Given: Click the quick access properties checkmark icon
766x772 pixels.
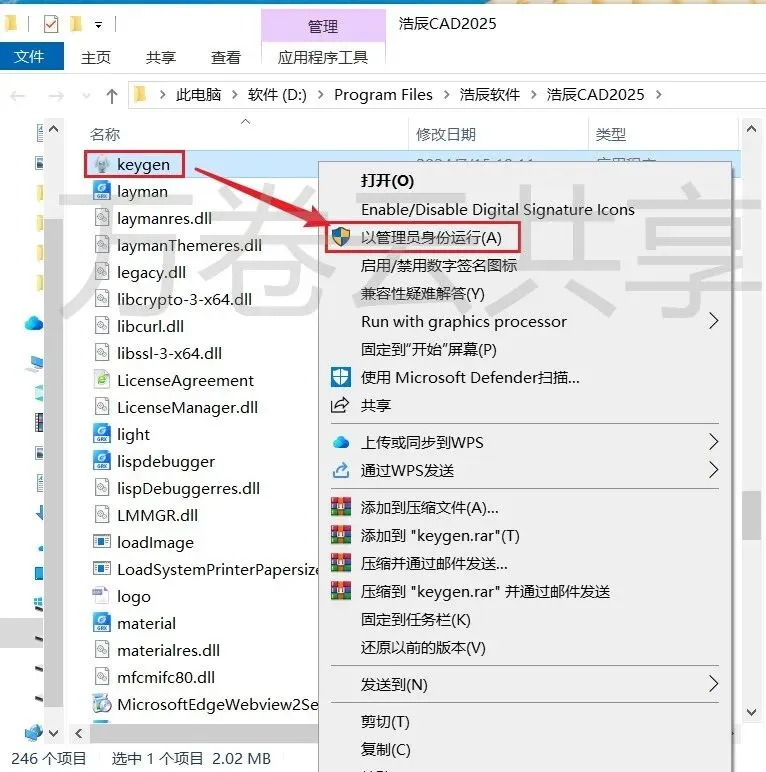Looking at the screenshot, I should [x=51, y=24].
